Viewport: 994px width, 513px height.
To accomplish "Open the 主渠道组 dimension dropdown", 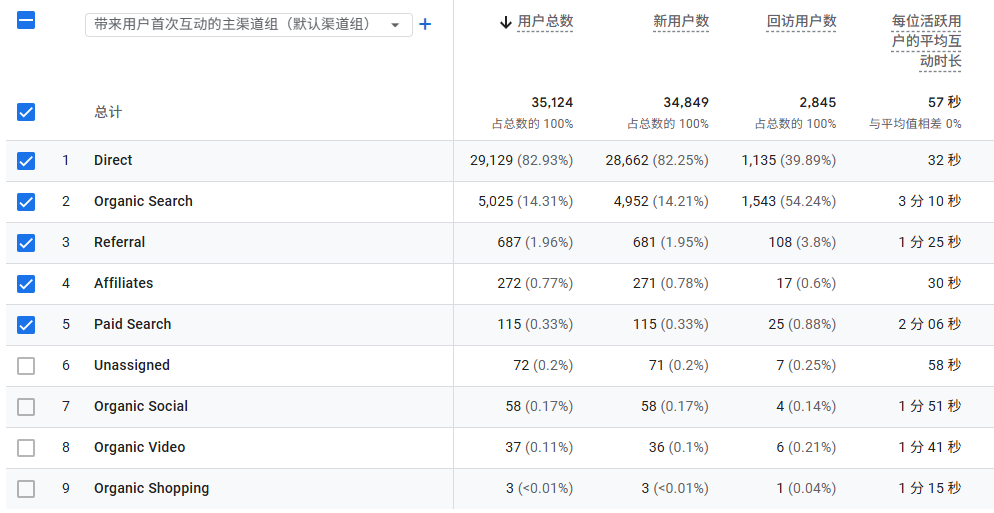I will click(x=248, y=24).
